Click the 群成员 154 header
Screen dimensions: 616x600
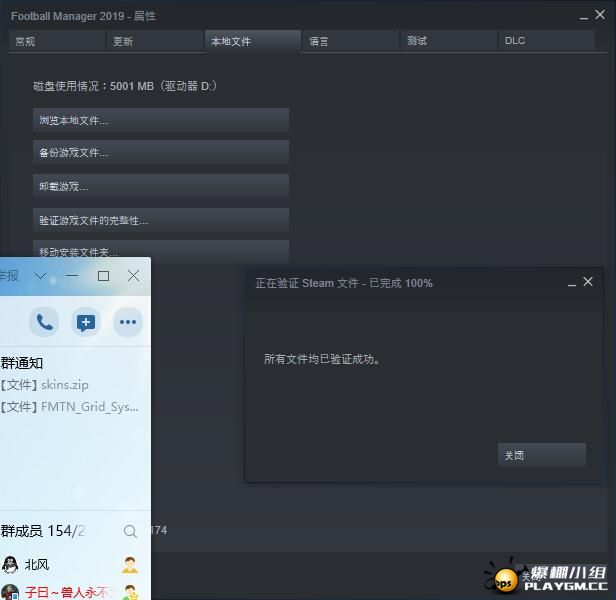click(x=43, y=531)
